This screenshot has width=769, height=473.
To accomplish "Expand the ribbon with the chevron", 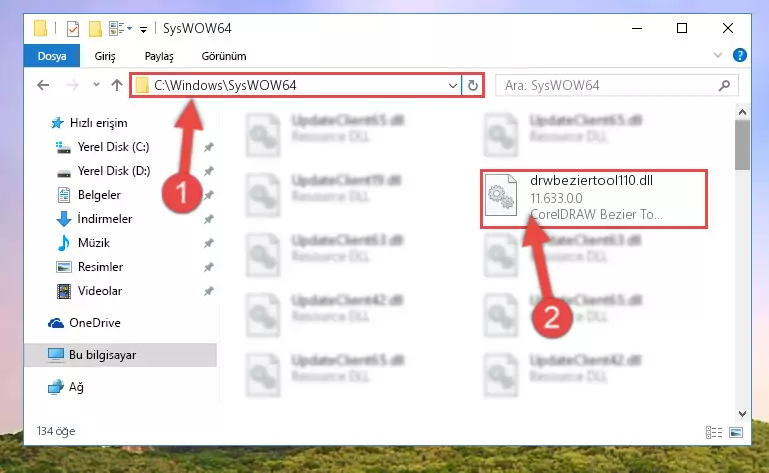I will click(718, 55).
